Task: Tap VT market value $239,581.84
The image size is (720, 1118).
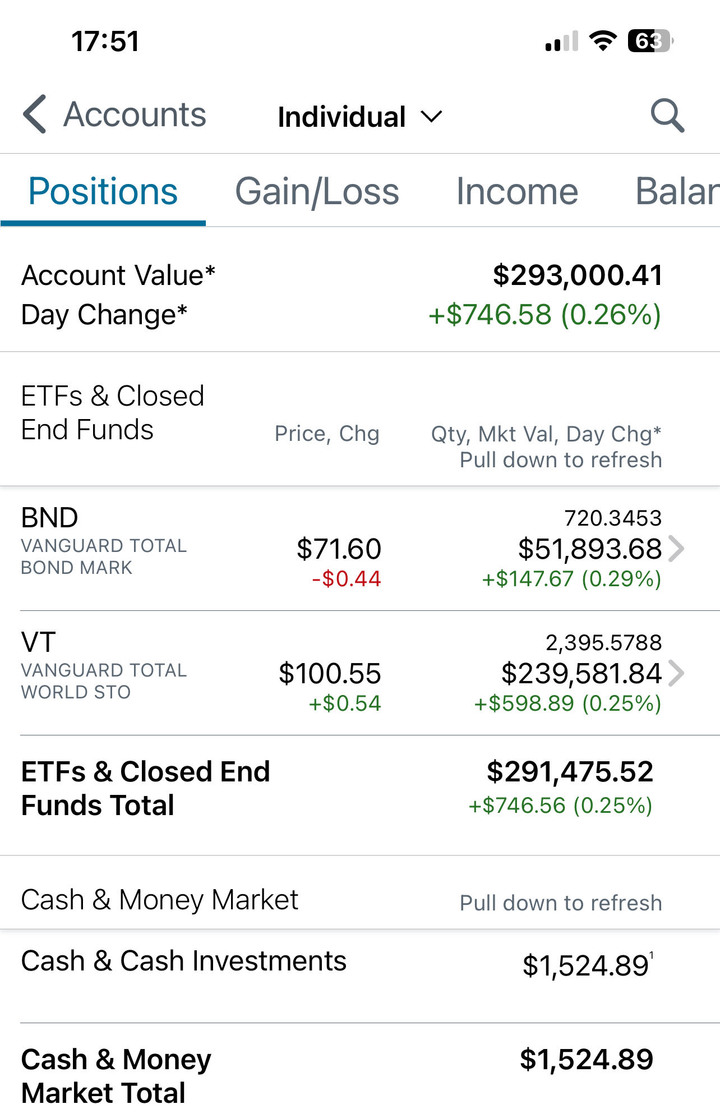Action: pyautogui.click(x=581, y=674)
